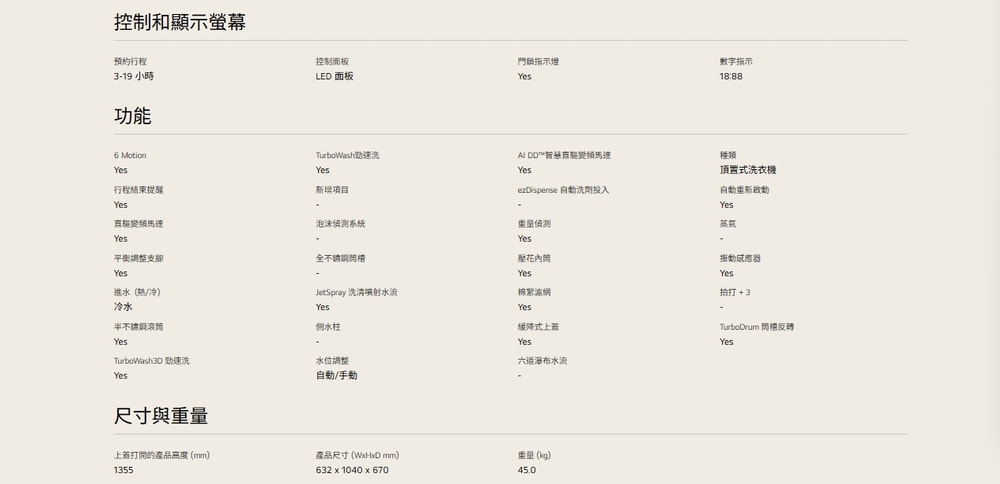1000x484 pixels.
Task: Select the 18:88 digital display value
Action: pos(731,77)
